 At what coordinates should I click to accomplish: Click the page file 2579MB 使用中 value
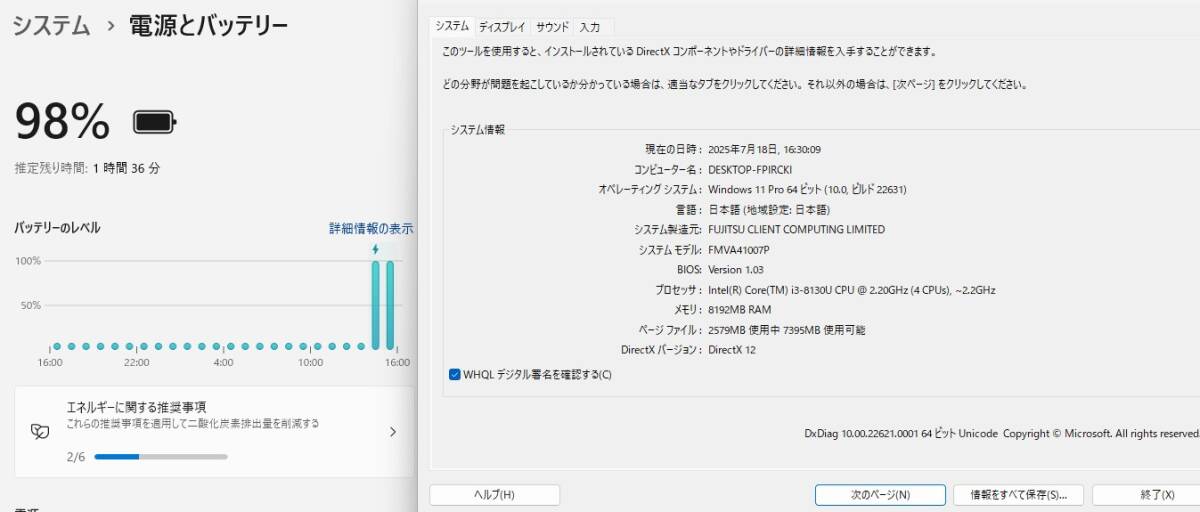[x=787, y=330]
